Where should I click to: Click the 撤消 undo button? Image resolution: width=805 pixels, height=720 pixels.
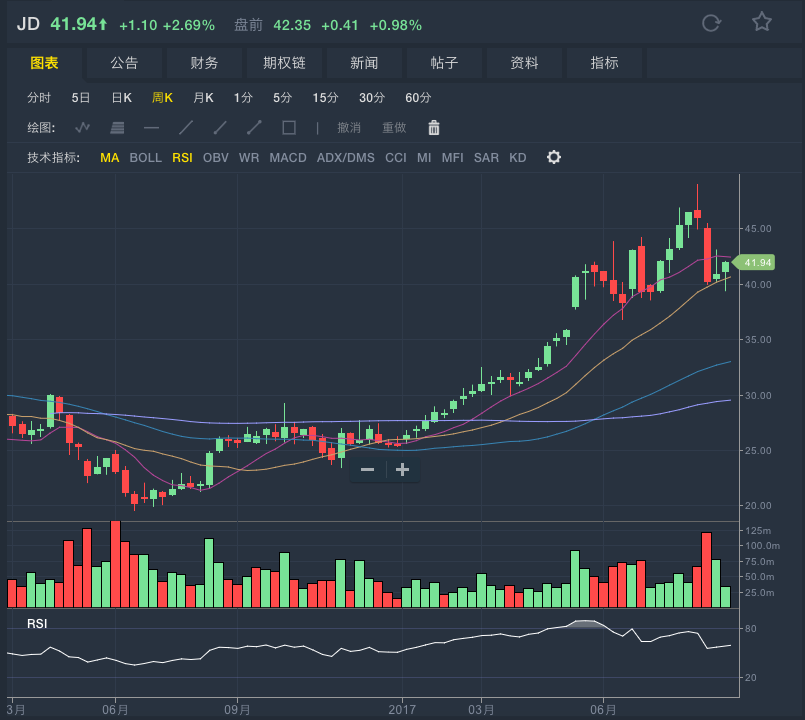[349, 127]
